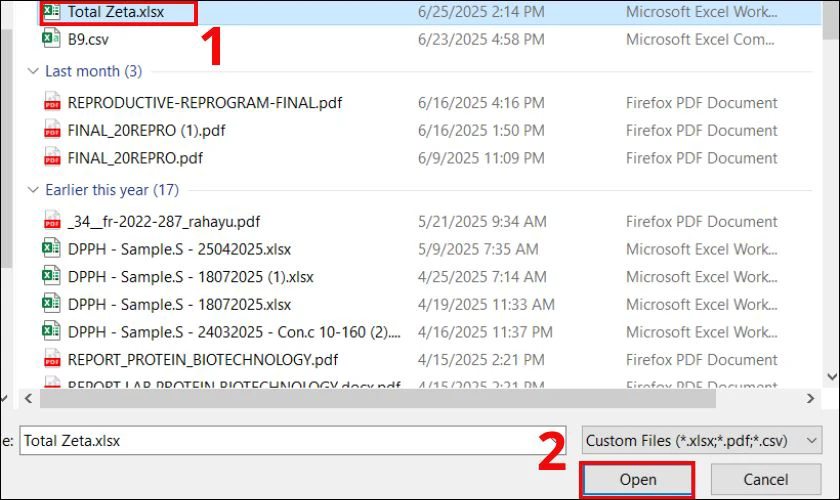Viewport: 840px width, 500px height.
Task: Click Microsoft Excel Com... type for B9.csv
Action: pos(700,40)
